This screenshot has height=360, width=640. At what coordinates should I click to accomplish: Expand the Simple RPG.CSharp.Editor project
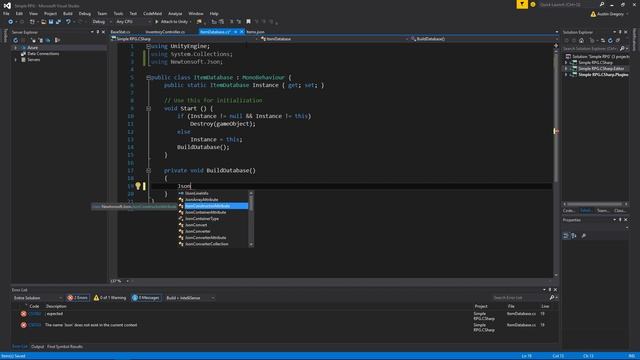point(566,69)
